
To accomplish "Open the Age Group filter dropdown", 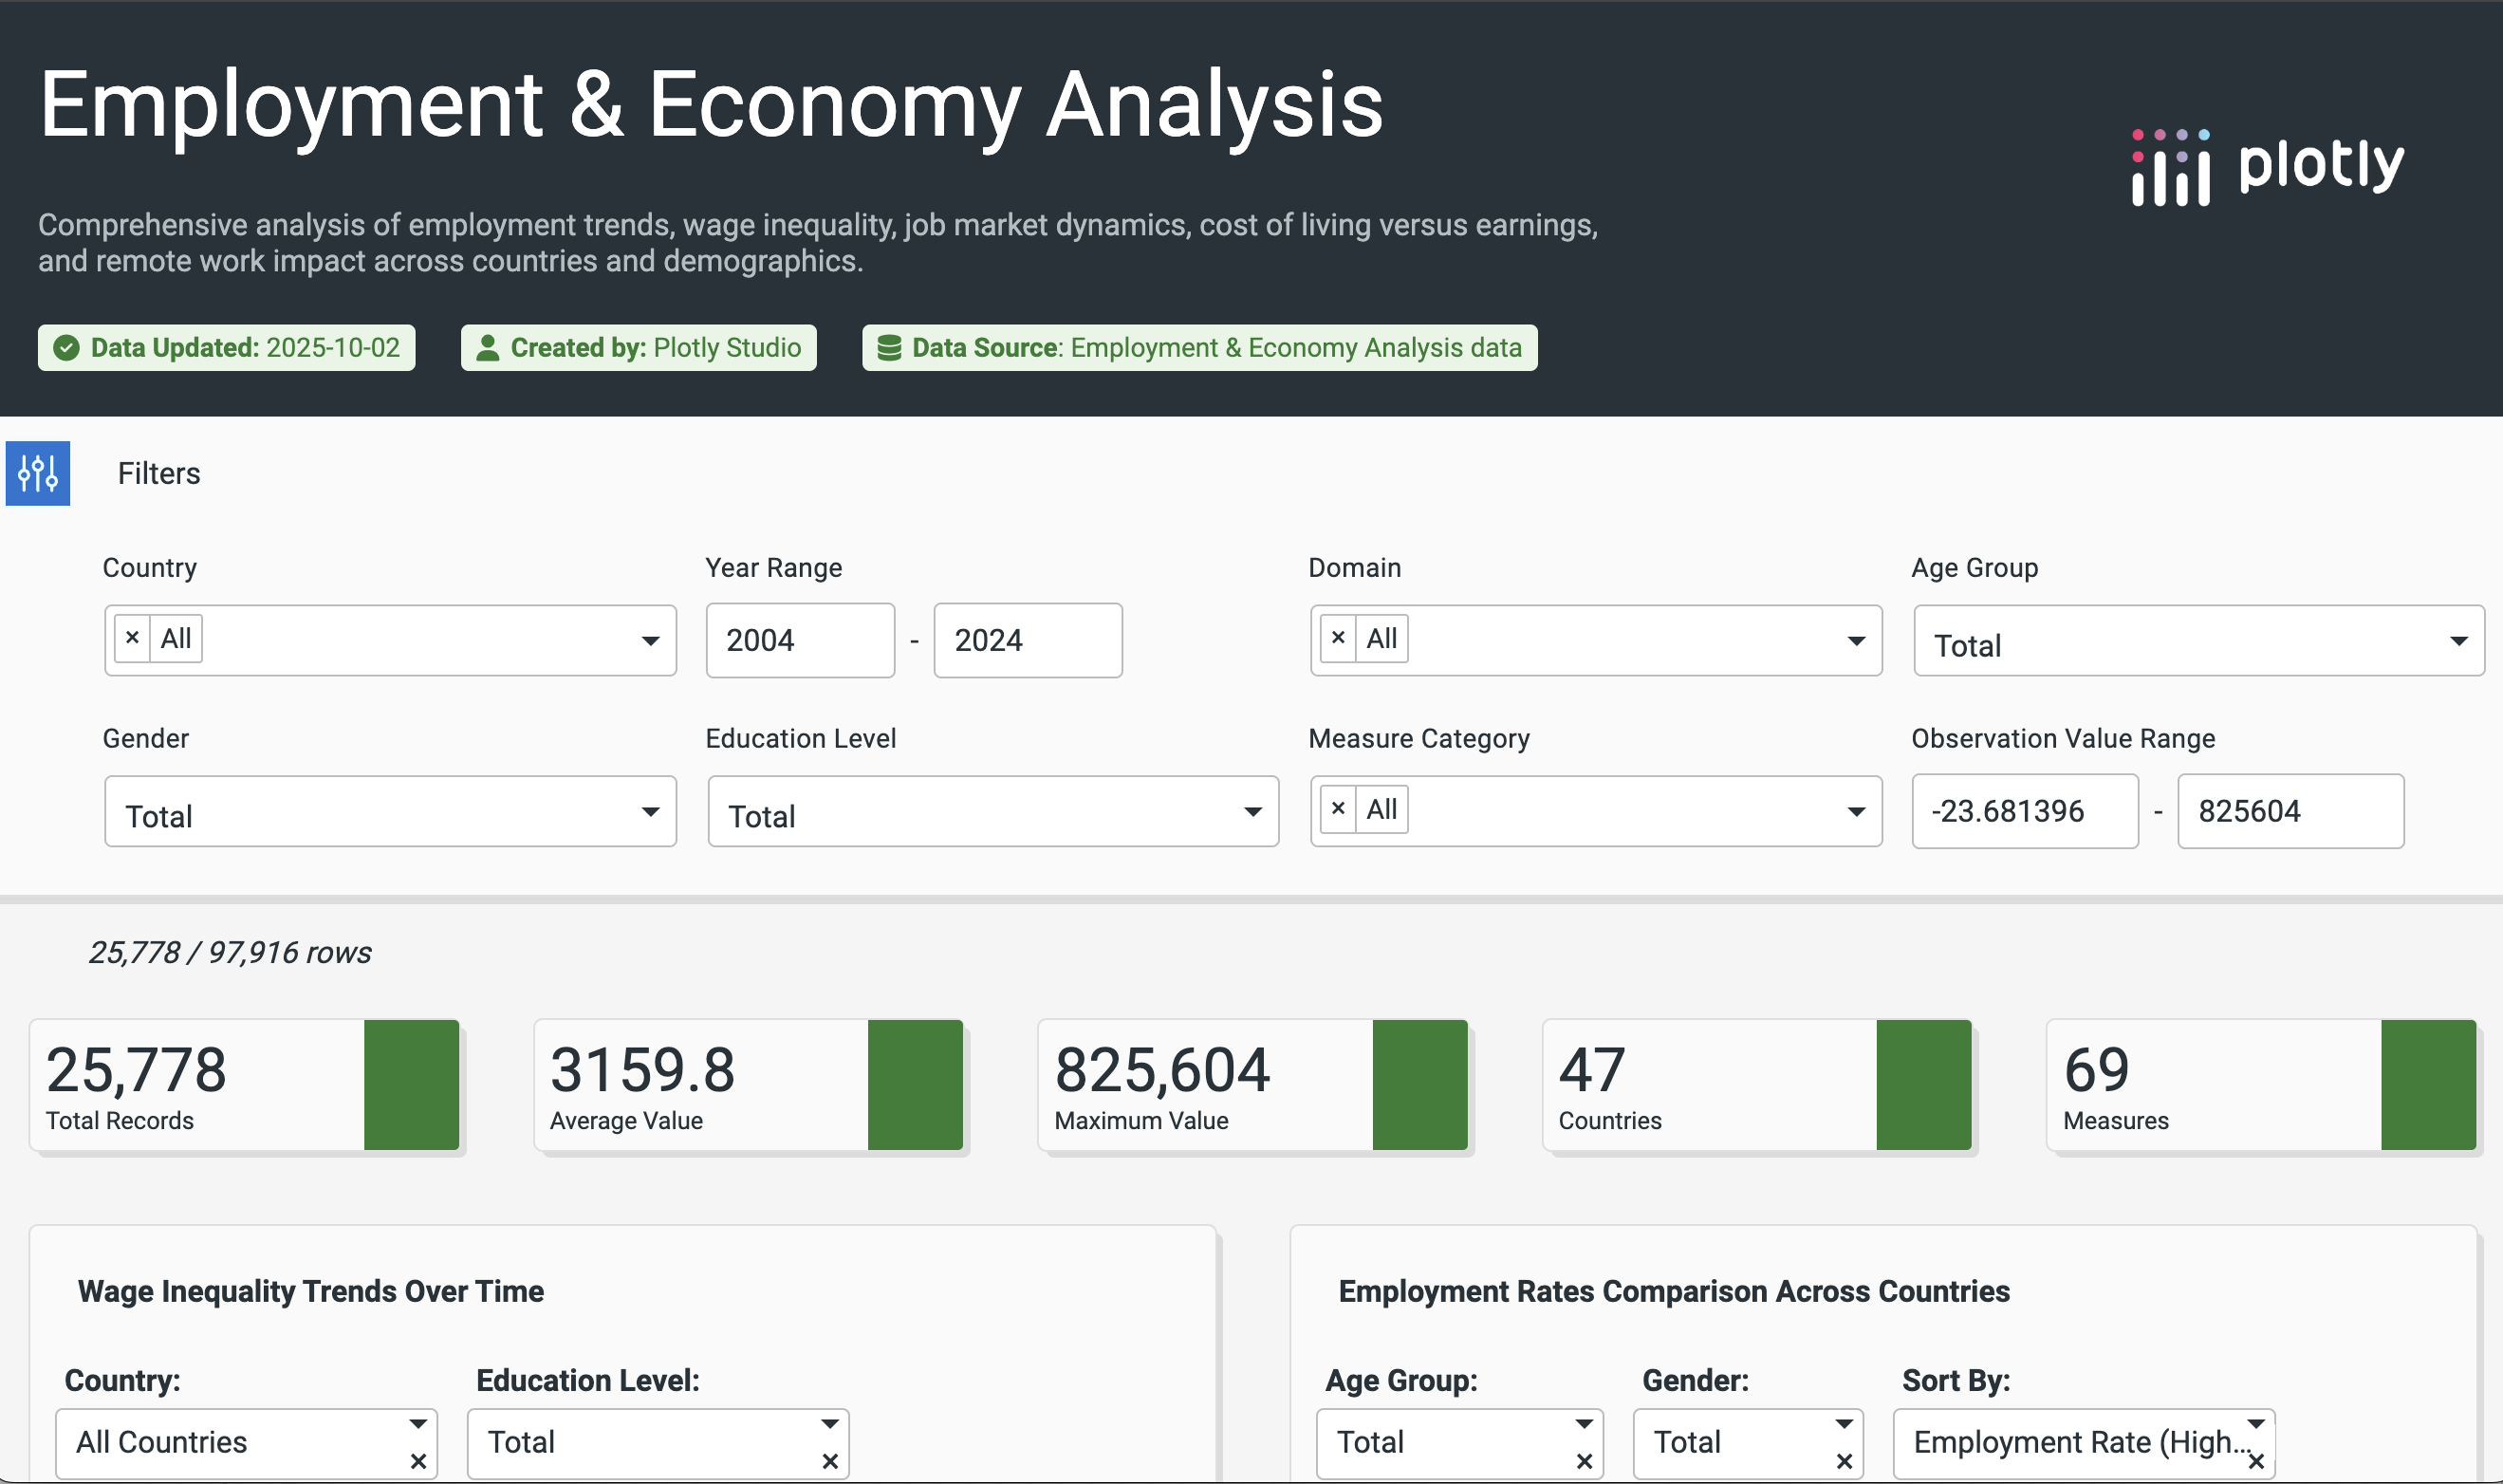I will 2198,641.
